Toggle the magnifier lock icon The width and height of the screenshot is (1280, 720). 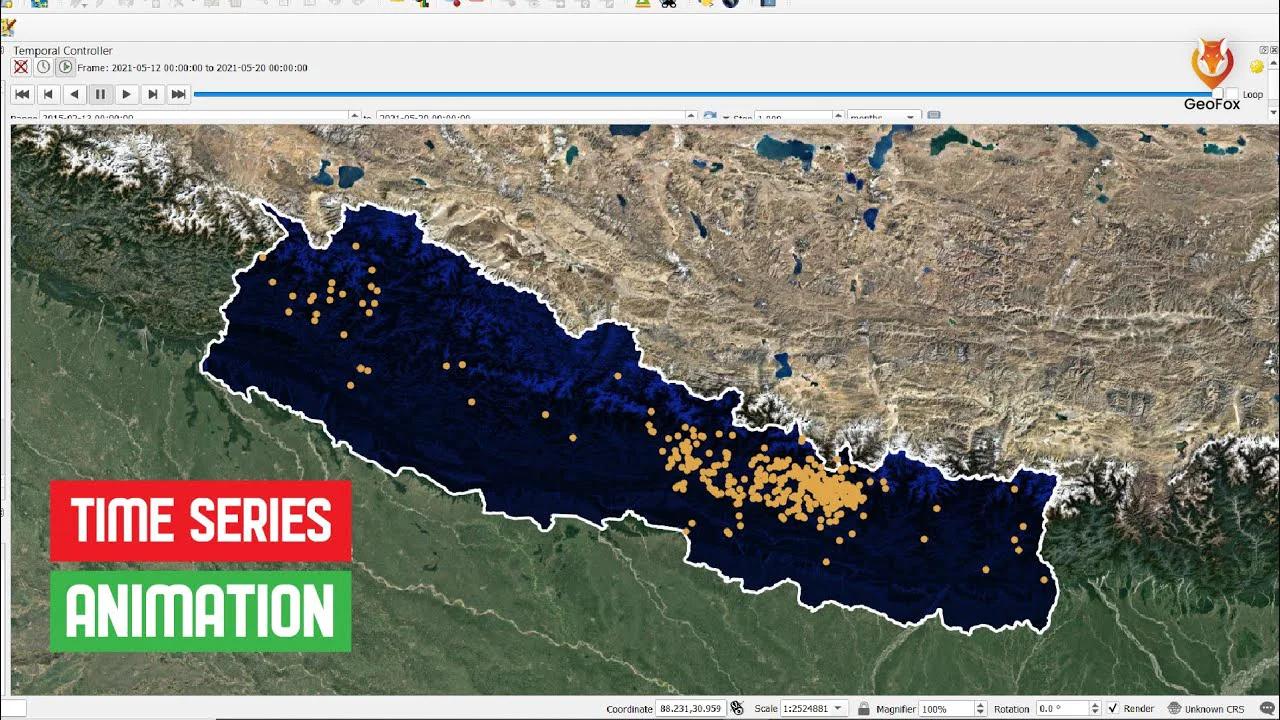862,708
